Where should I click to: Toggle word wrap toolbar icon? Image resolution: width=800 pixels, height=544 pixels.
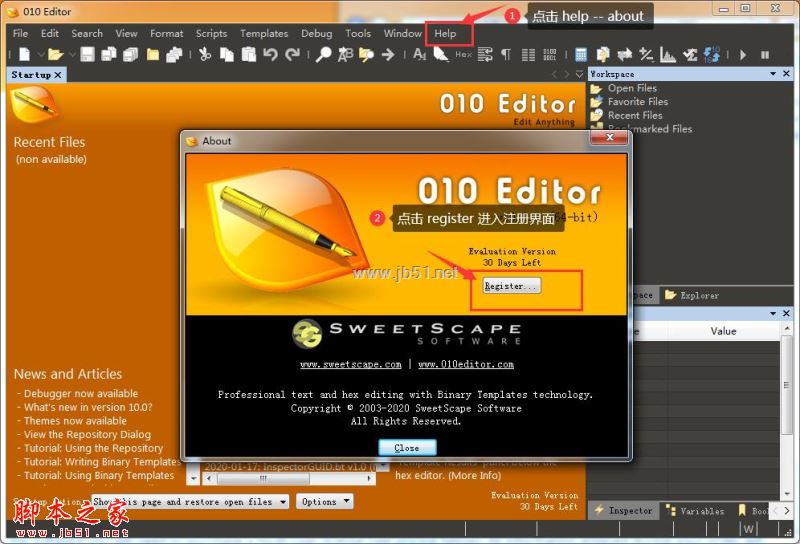(485, 54)
